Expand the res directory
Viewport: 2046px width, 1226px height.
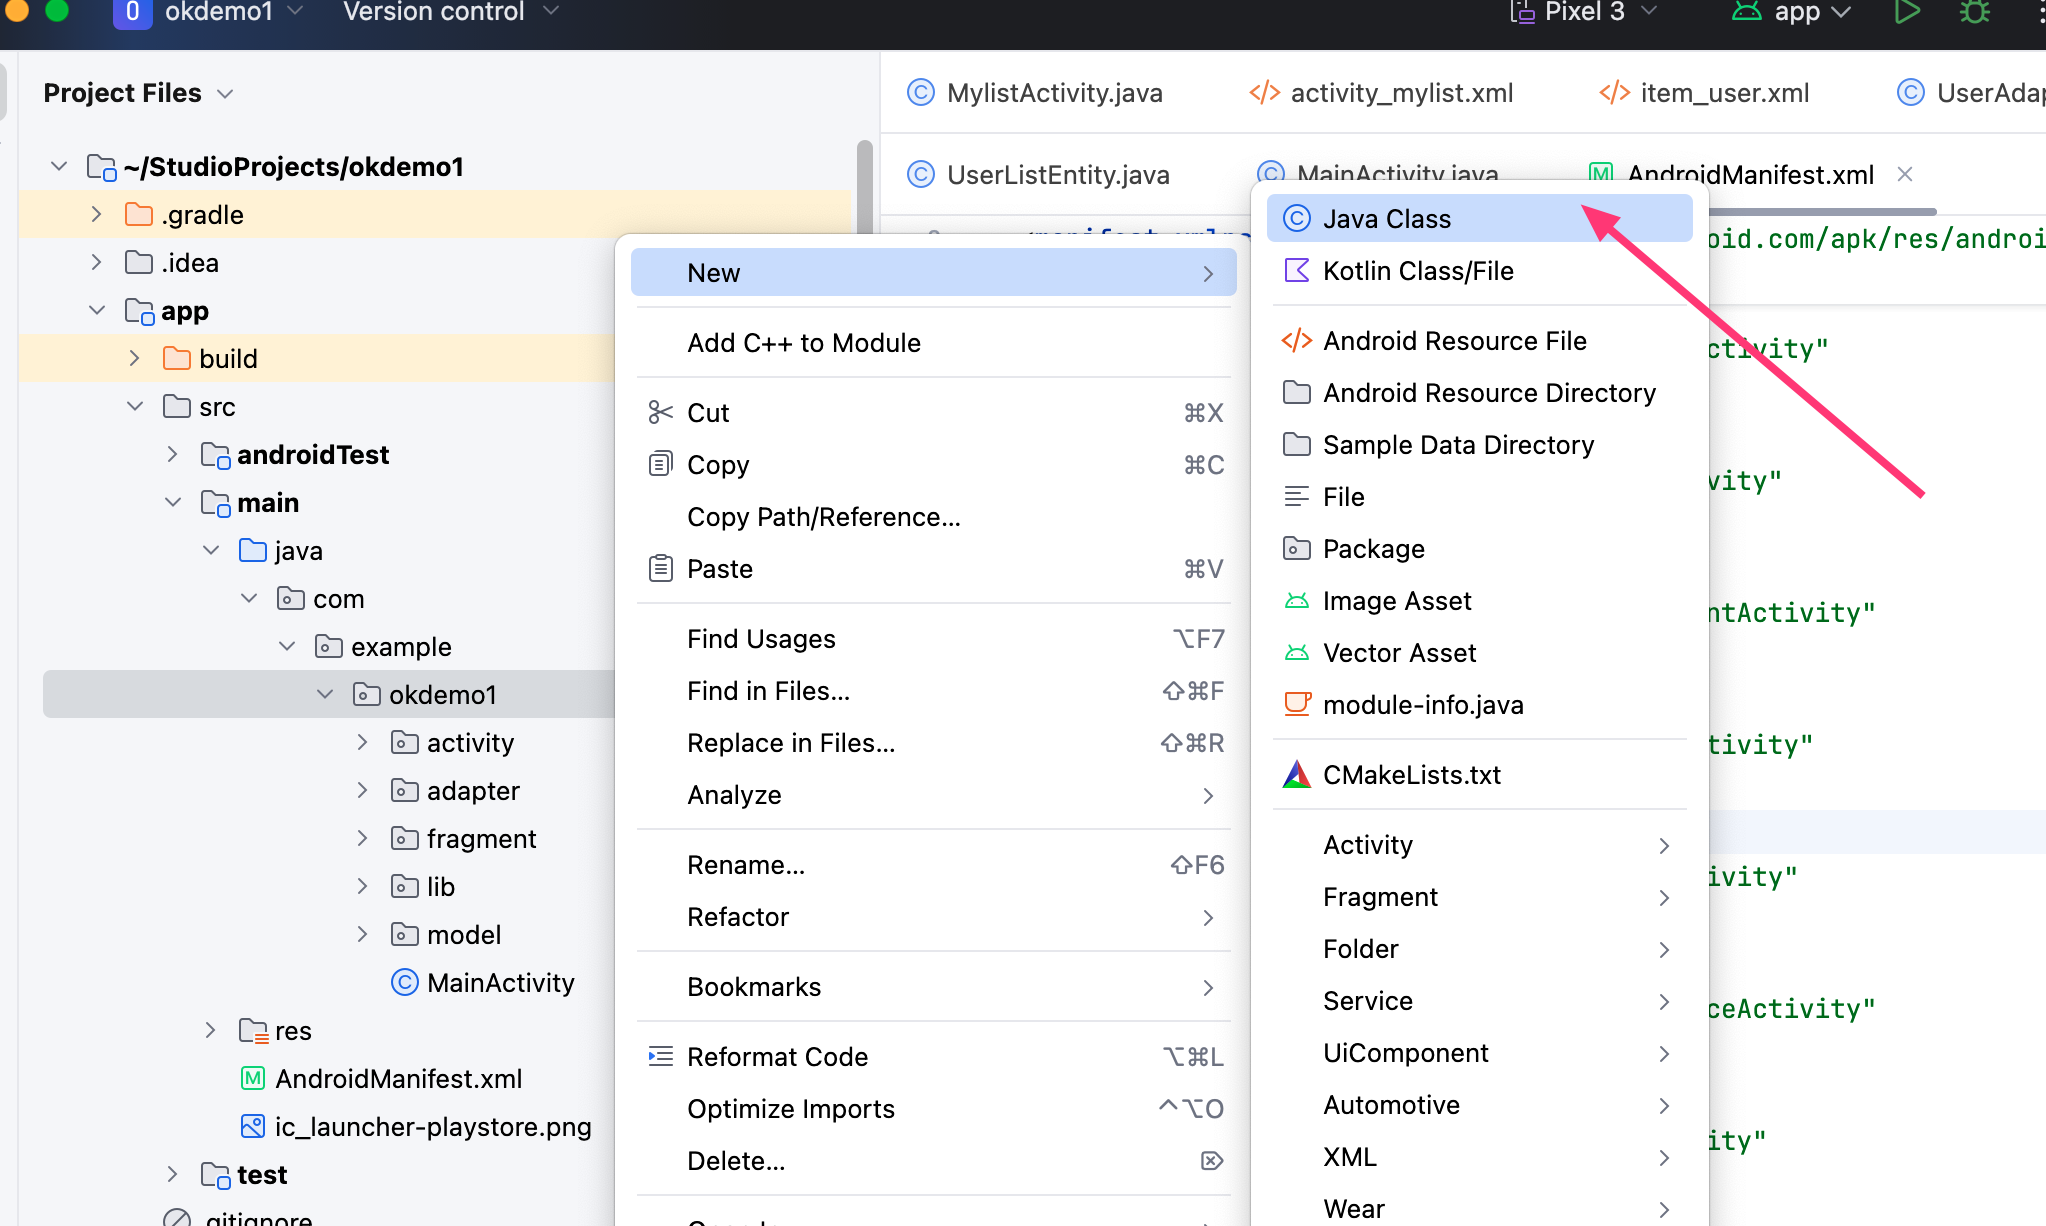click(210, 1030)
